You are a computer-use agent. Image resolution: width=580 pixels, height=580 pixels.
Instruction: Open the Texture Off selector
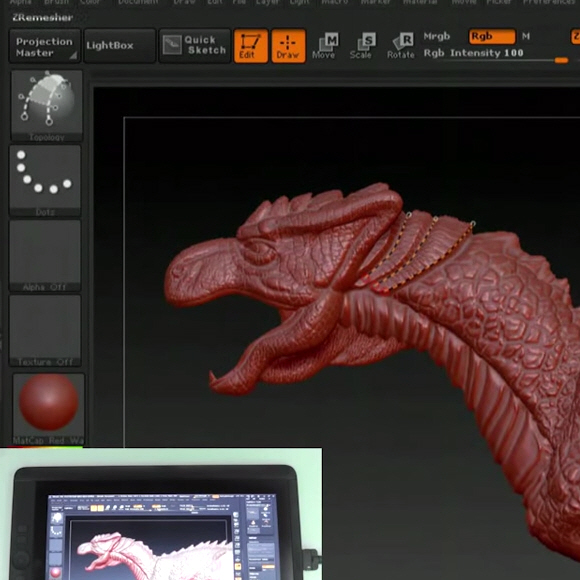(x=45, y=330)
